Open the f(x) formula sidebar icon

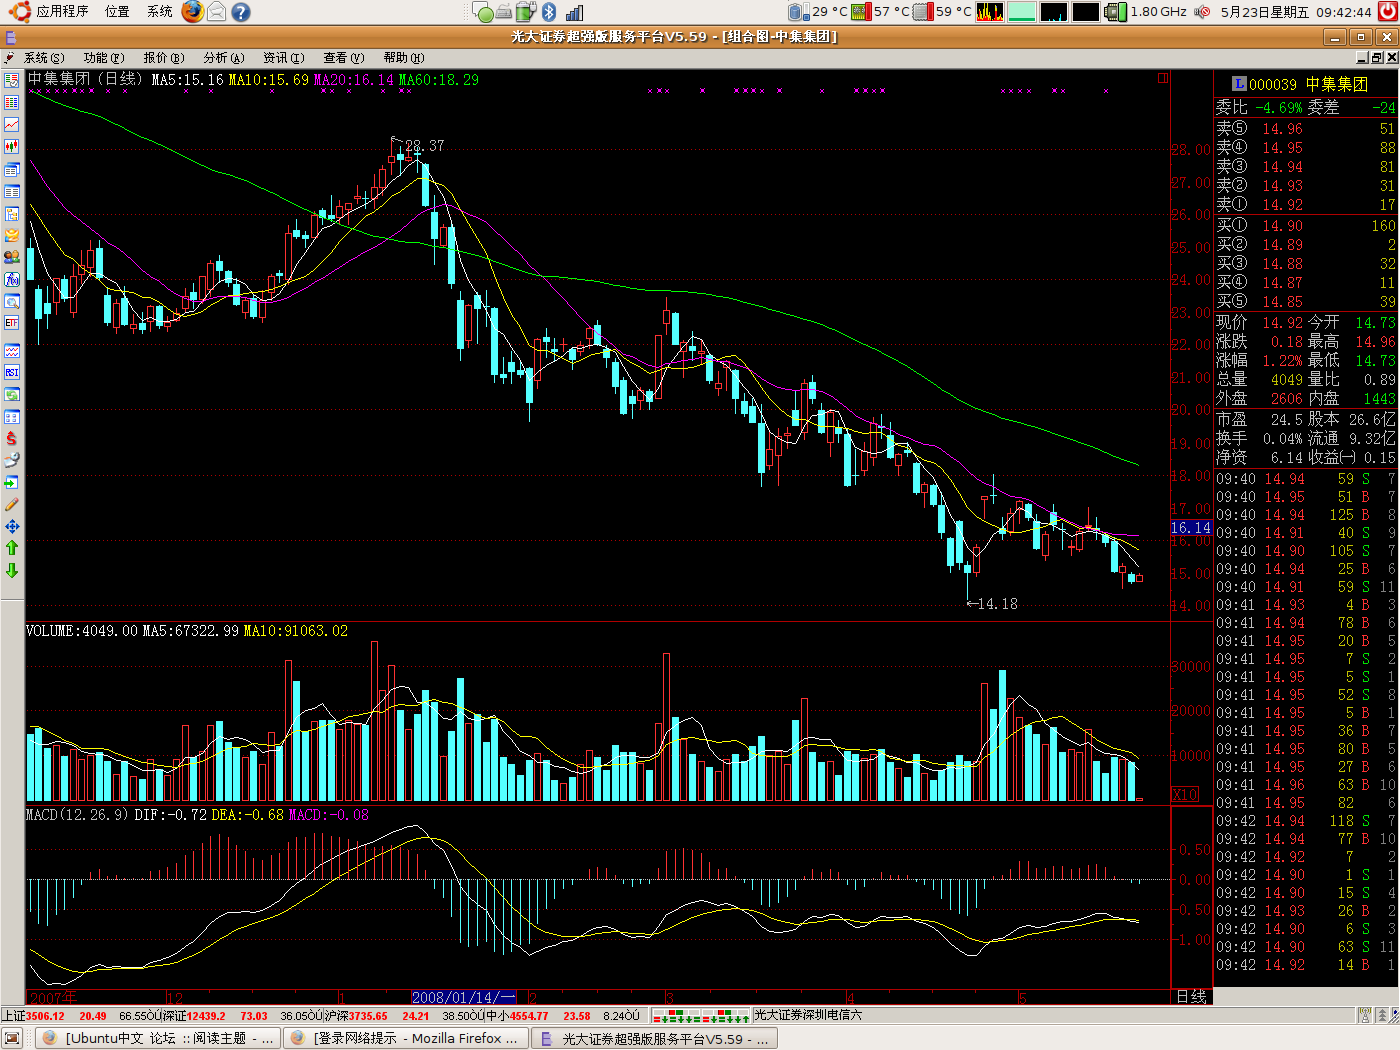[12, 279]
